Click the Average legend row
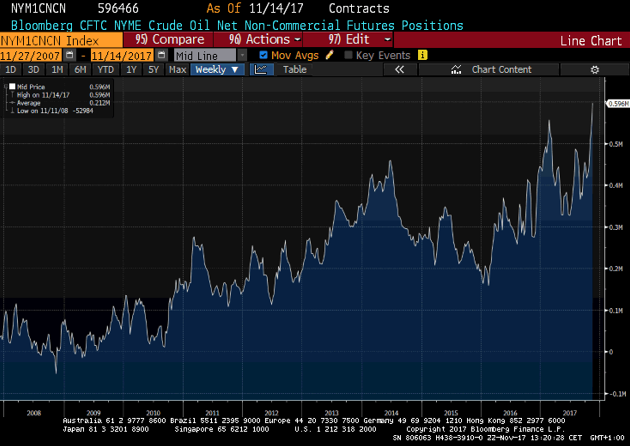Screen dimensions: 630x446 (60, 103)
